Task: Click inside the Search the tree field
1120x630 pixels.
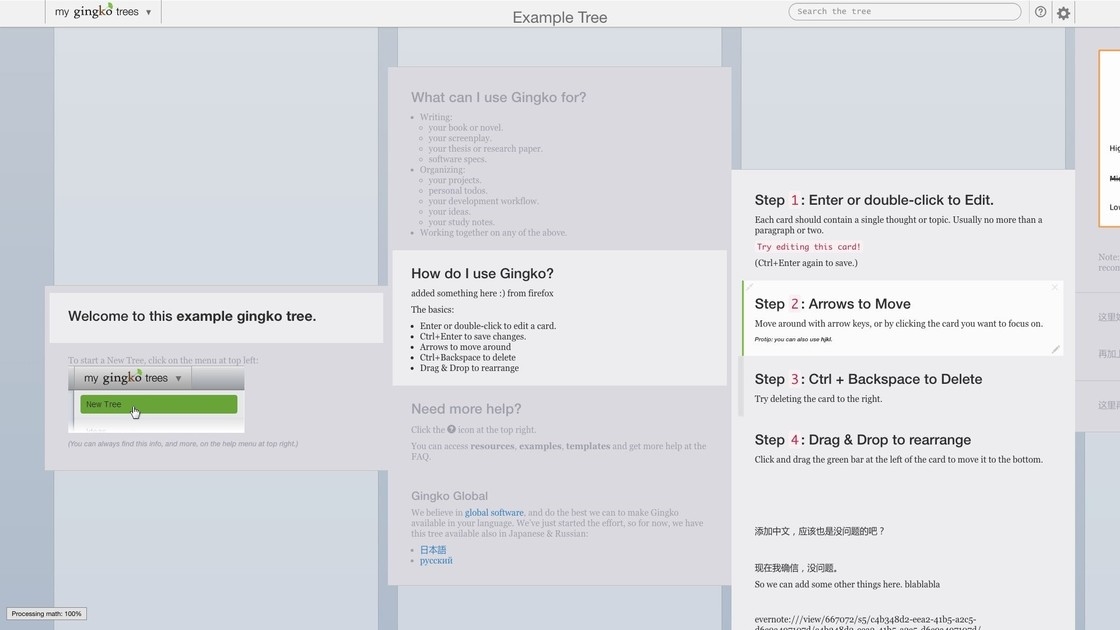Action: tap(904, 12)
